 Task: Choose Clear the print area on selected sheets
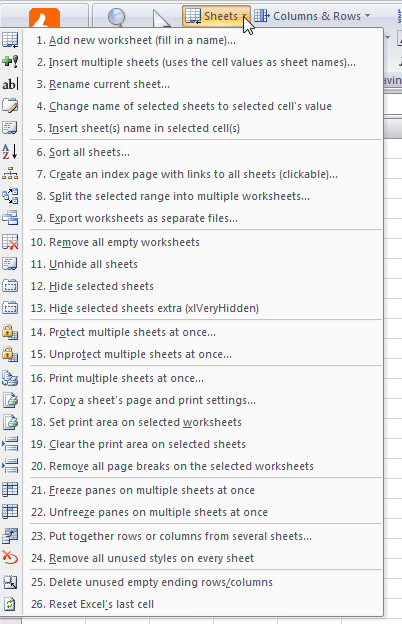(x=203, y=444)
